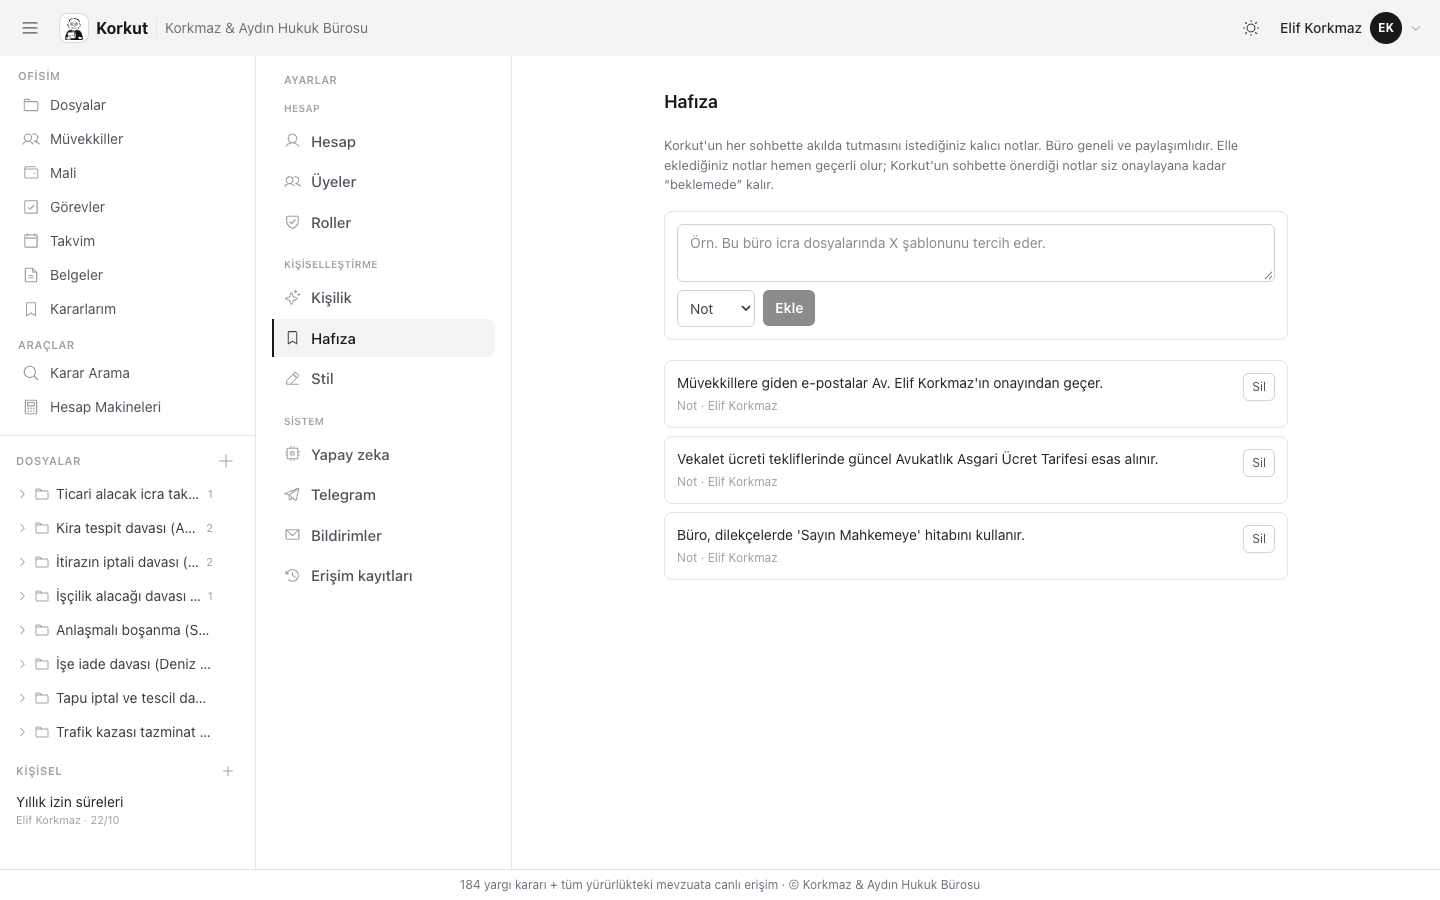Expand Ticari alacak icra folder
The image size is (1440, 900).
point(22,494)
